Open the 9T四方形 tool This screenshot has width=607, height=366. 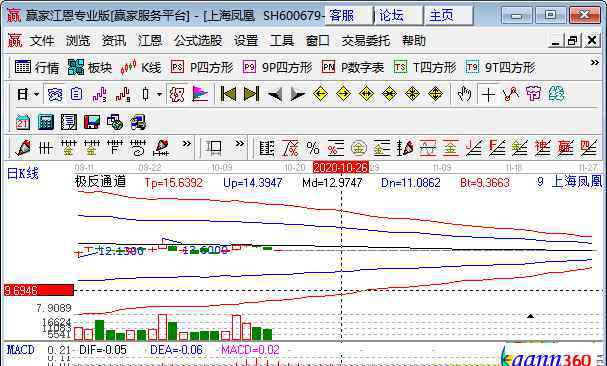tap(500, 67)
